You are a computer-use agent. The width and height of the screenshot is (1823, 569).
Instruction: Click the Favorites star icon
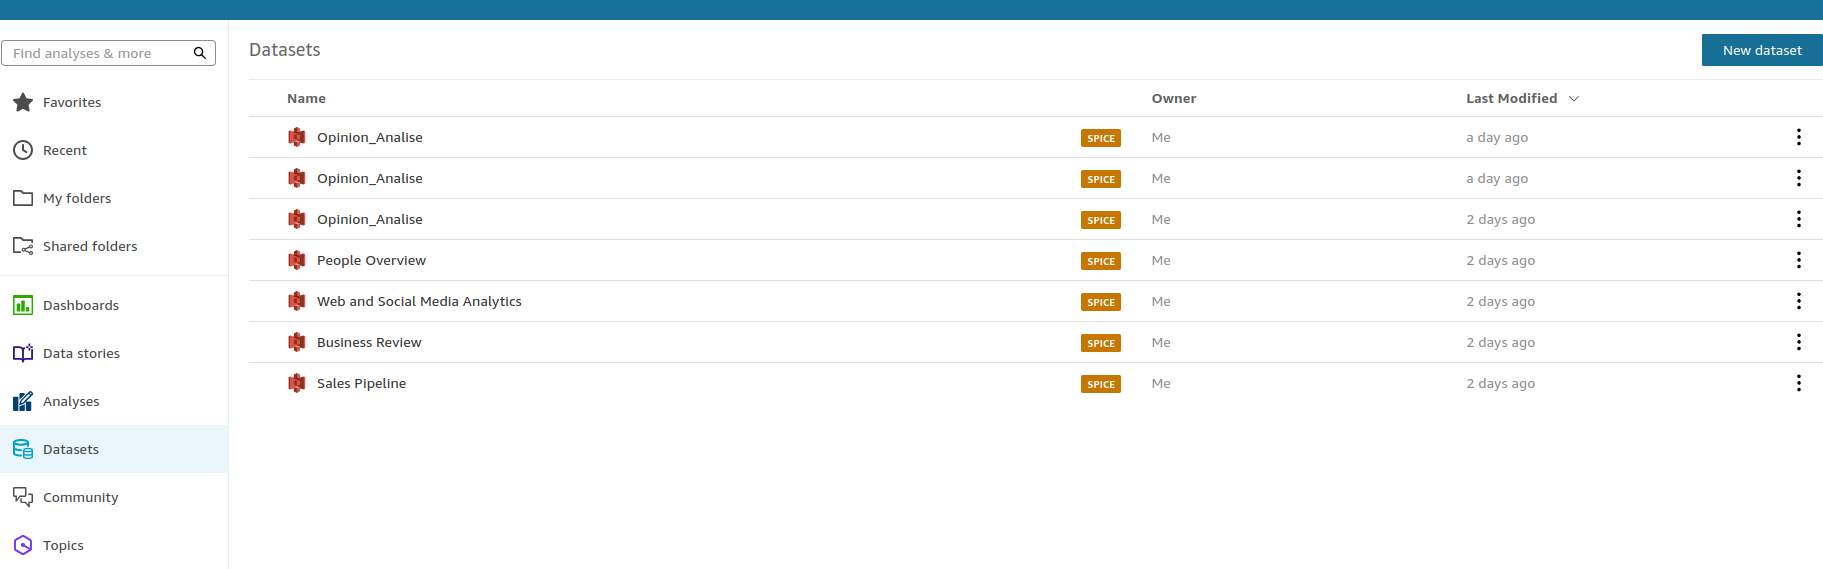tap(23, 102)
